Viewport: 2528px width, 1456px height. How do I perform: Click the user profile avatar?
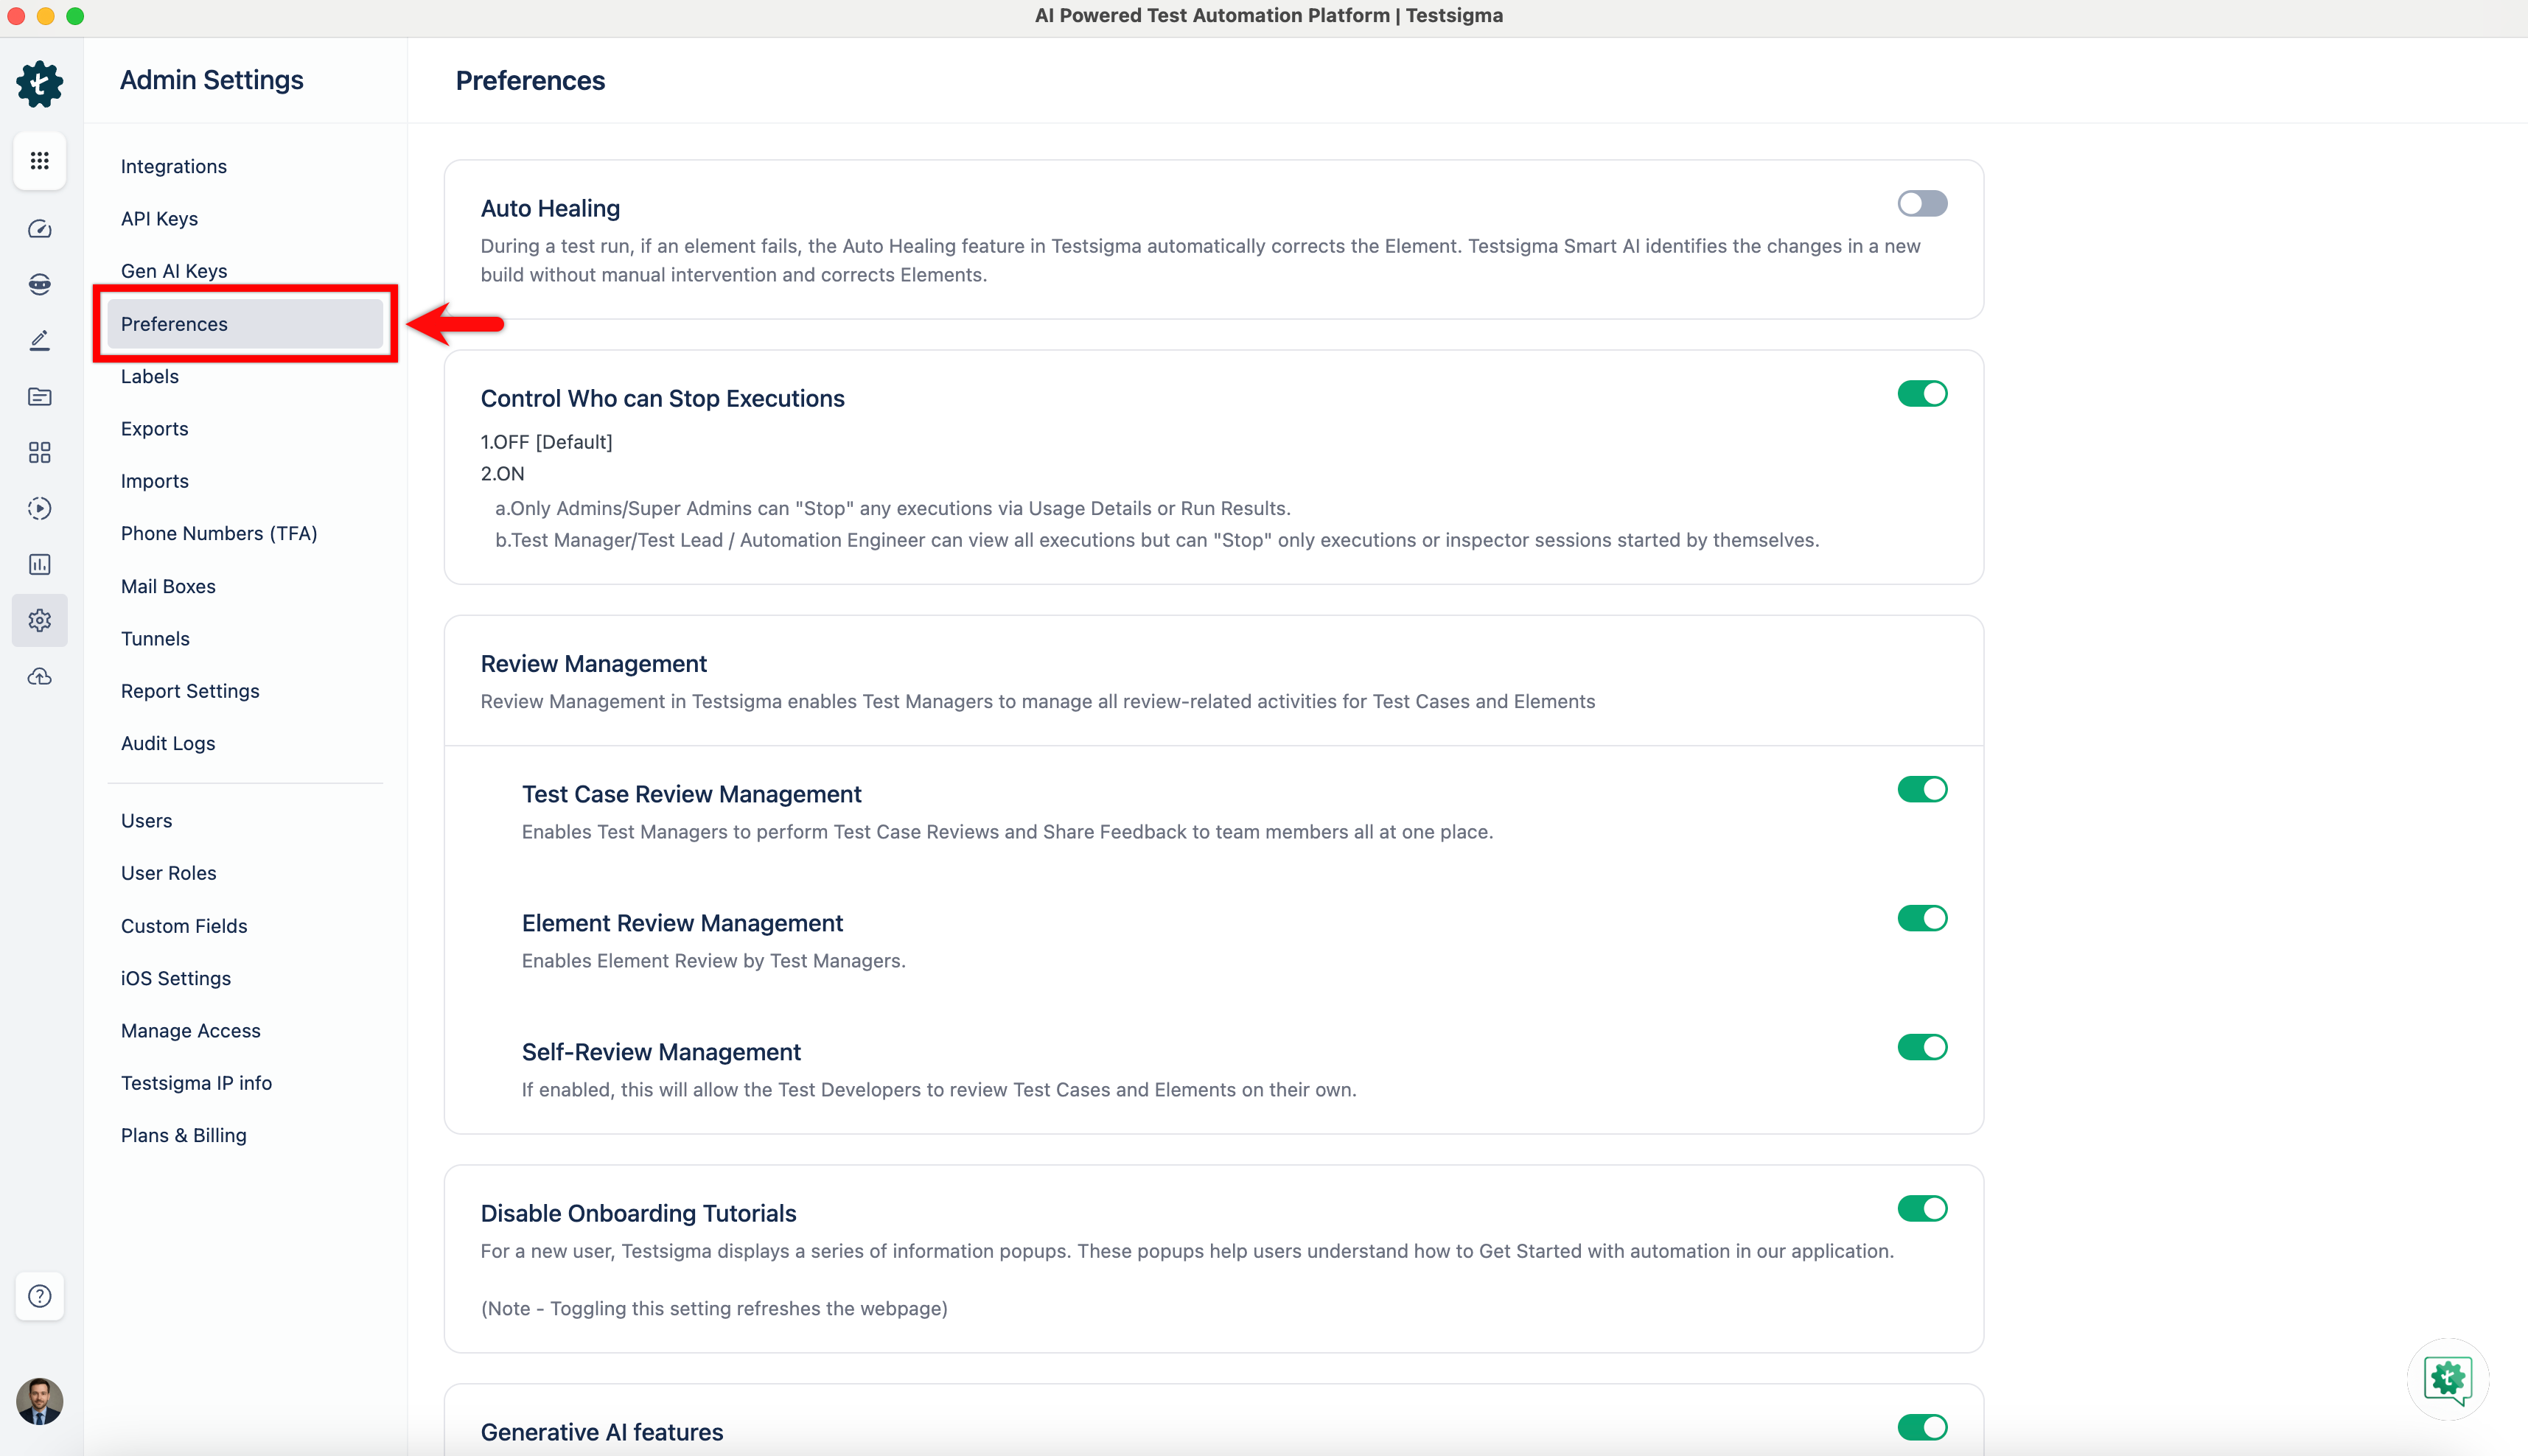click(x=40, y=1400)
